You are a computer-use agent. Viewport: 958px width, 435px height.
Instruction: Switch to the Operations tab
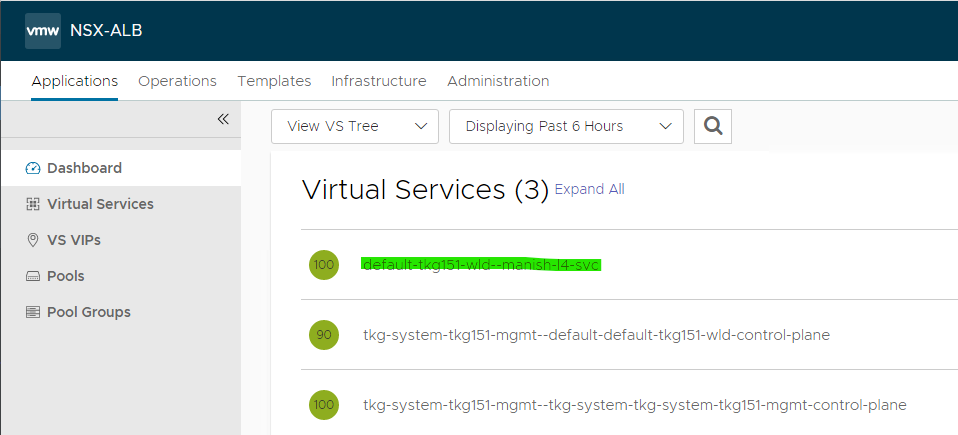pyautogui.click(x=177, y=81)
